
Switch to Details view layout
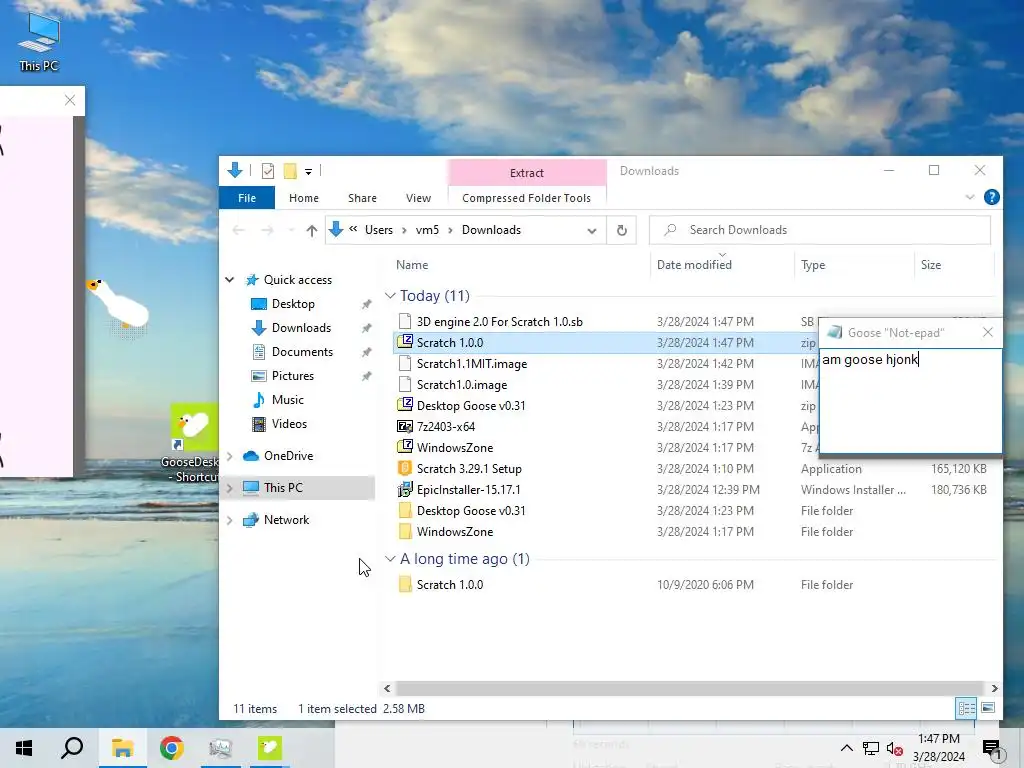click(x=967, y=708)
